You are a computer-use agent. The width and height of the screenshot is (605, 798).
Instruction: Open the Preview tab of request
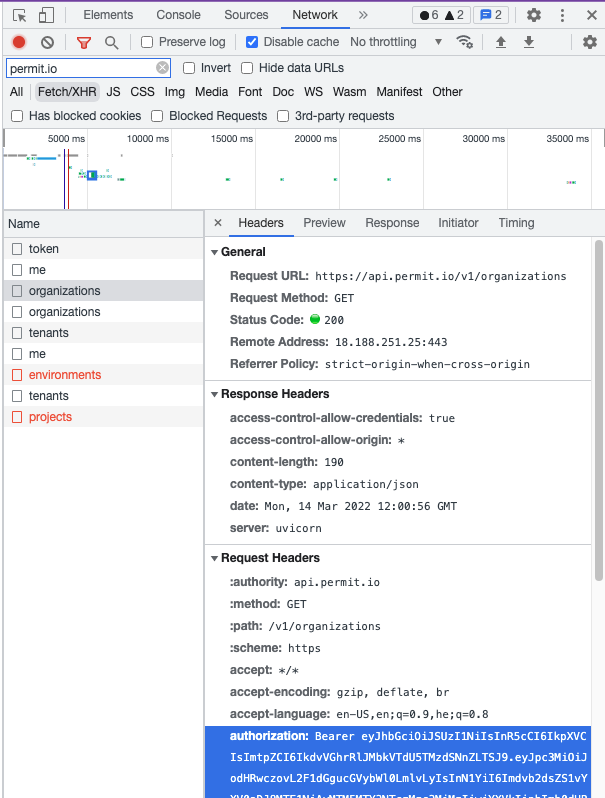pyautogui.click(x=325, y=223)
